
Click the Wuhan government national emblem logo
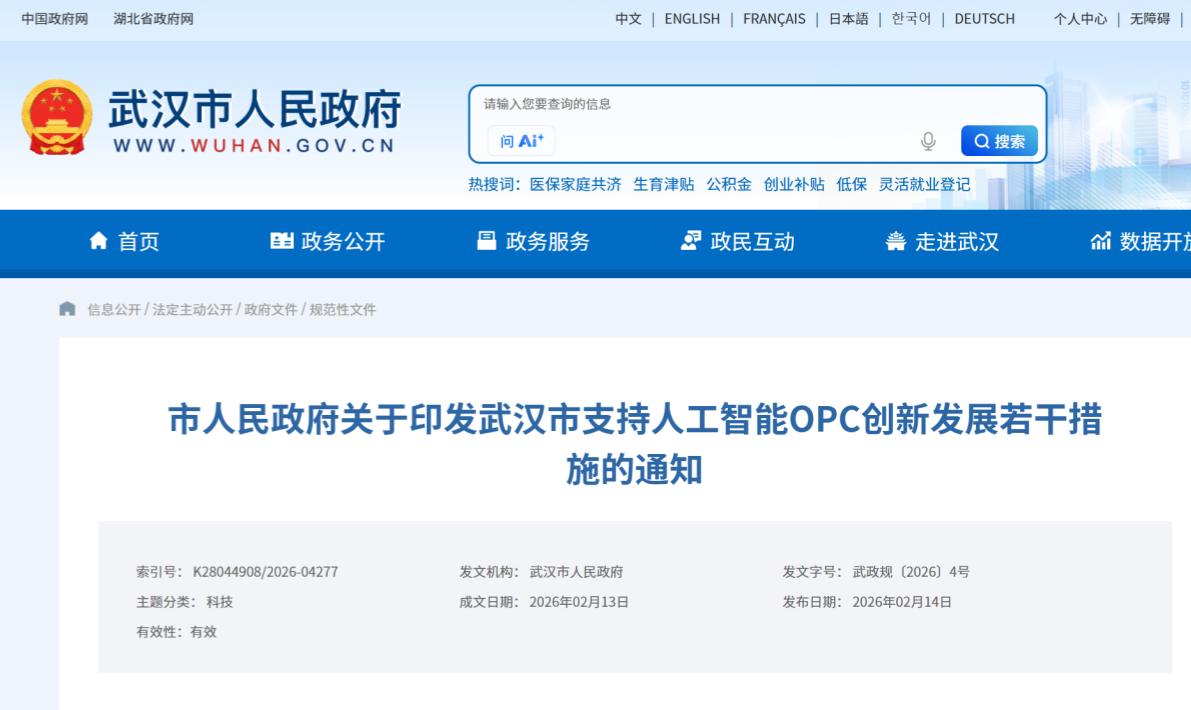click(56, 118)
